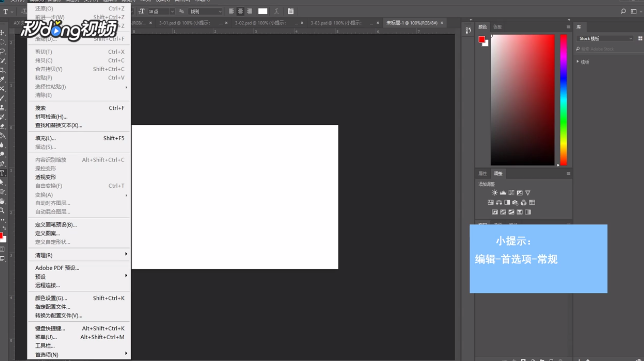The height and width of the screenshot is (361, 644).
Task: Open the Adjustments panel options menu
Action: click(568, 174)
